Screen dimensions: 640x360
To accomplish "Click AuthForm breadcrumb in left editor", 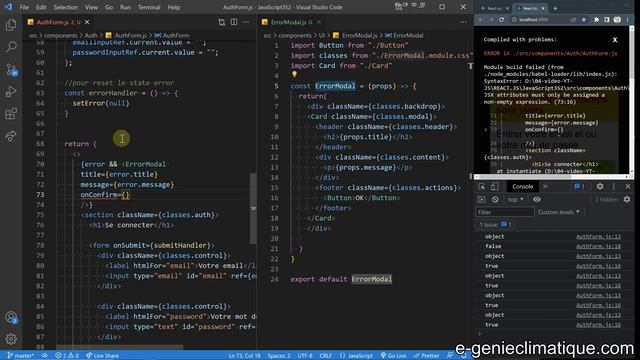I will tap(172, 36).
